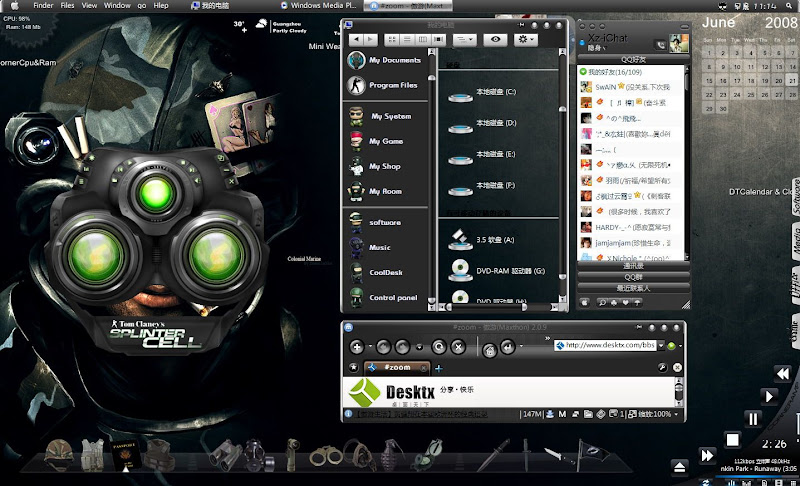The height and width of the screenshot is (486, 800).
Task: Select the #zoom browser tab
Action: pos(397,367)
